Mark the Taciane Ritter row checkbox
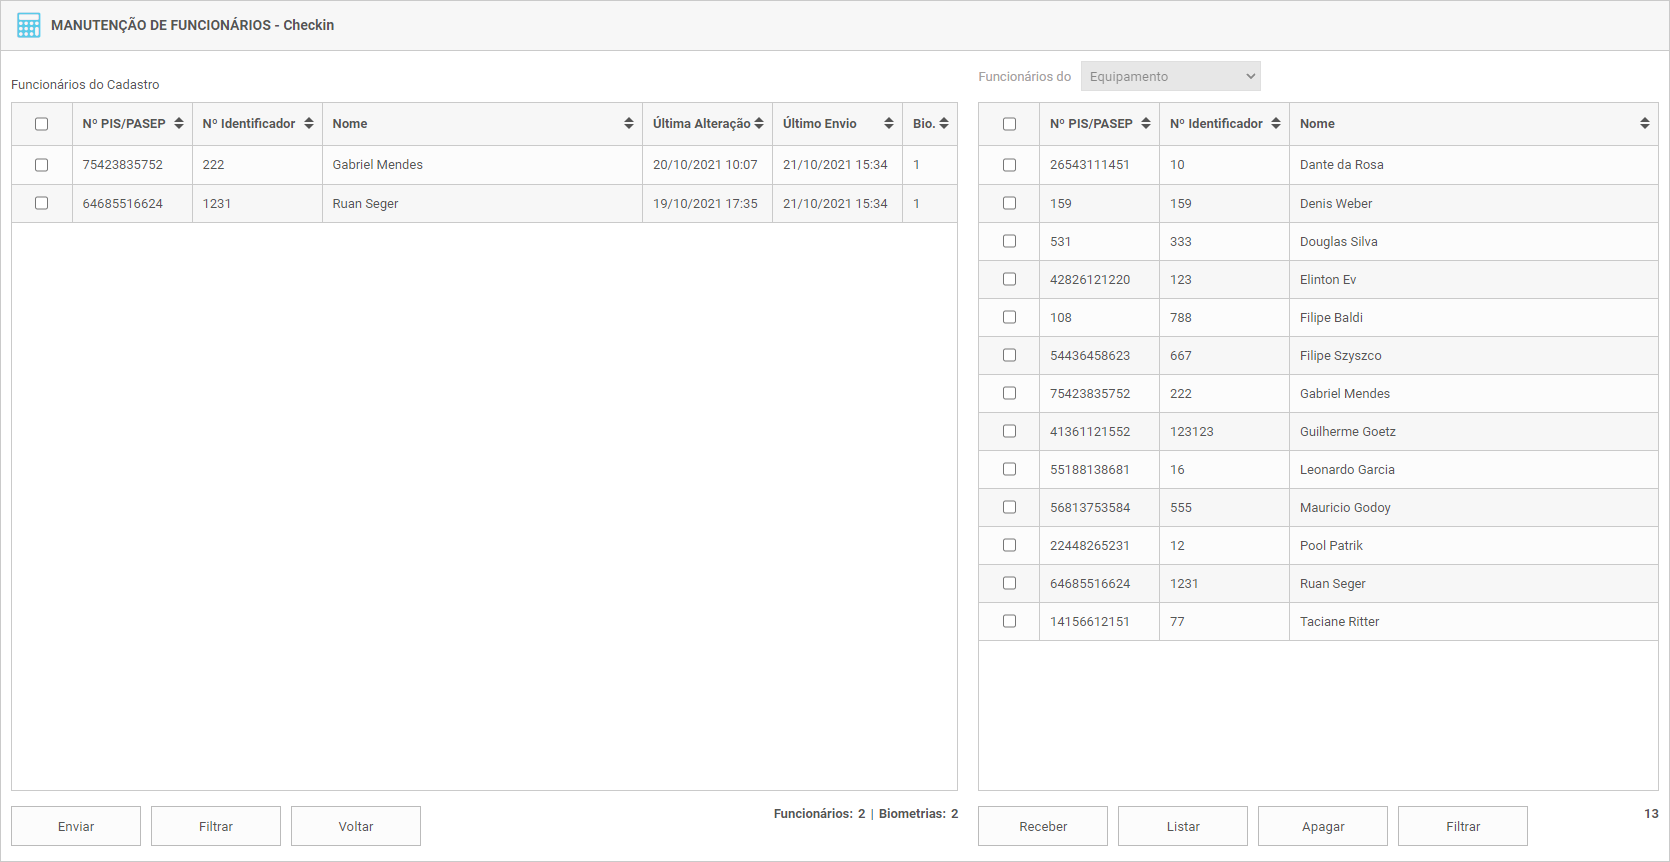Image resolution: width=1670 pixels, height=862 pixels. pyautogui.click(x=1009, y=621)
